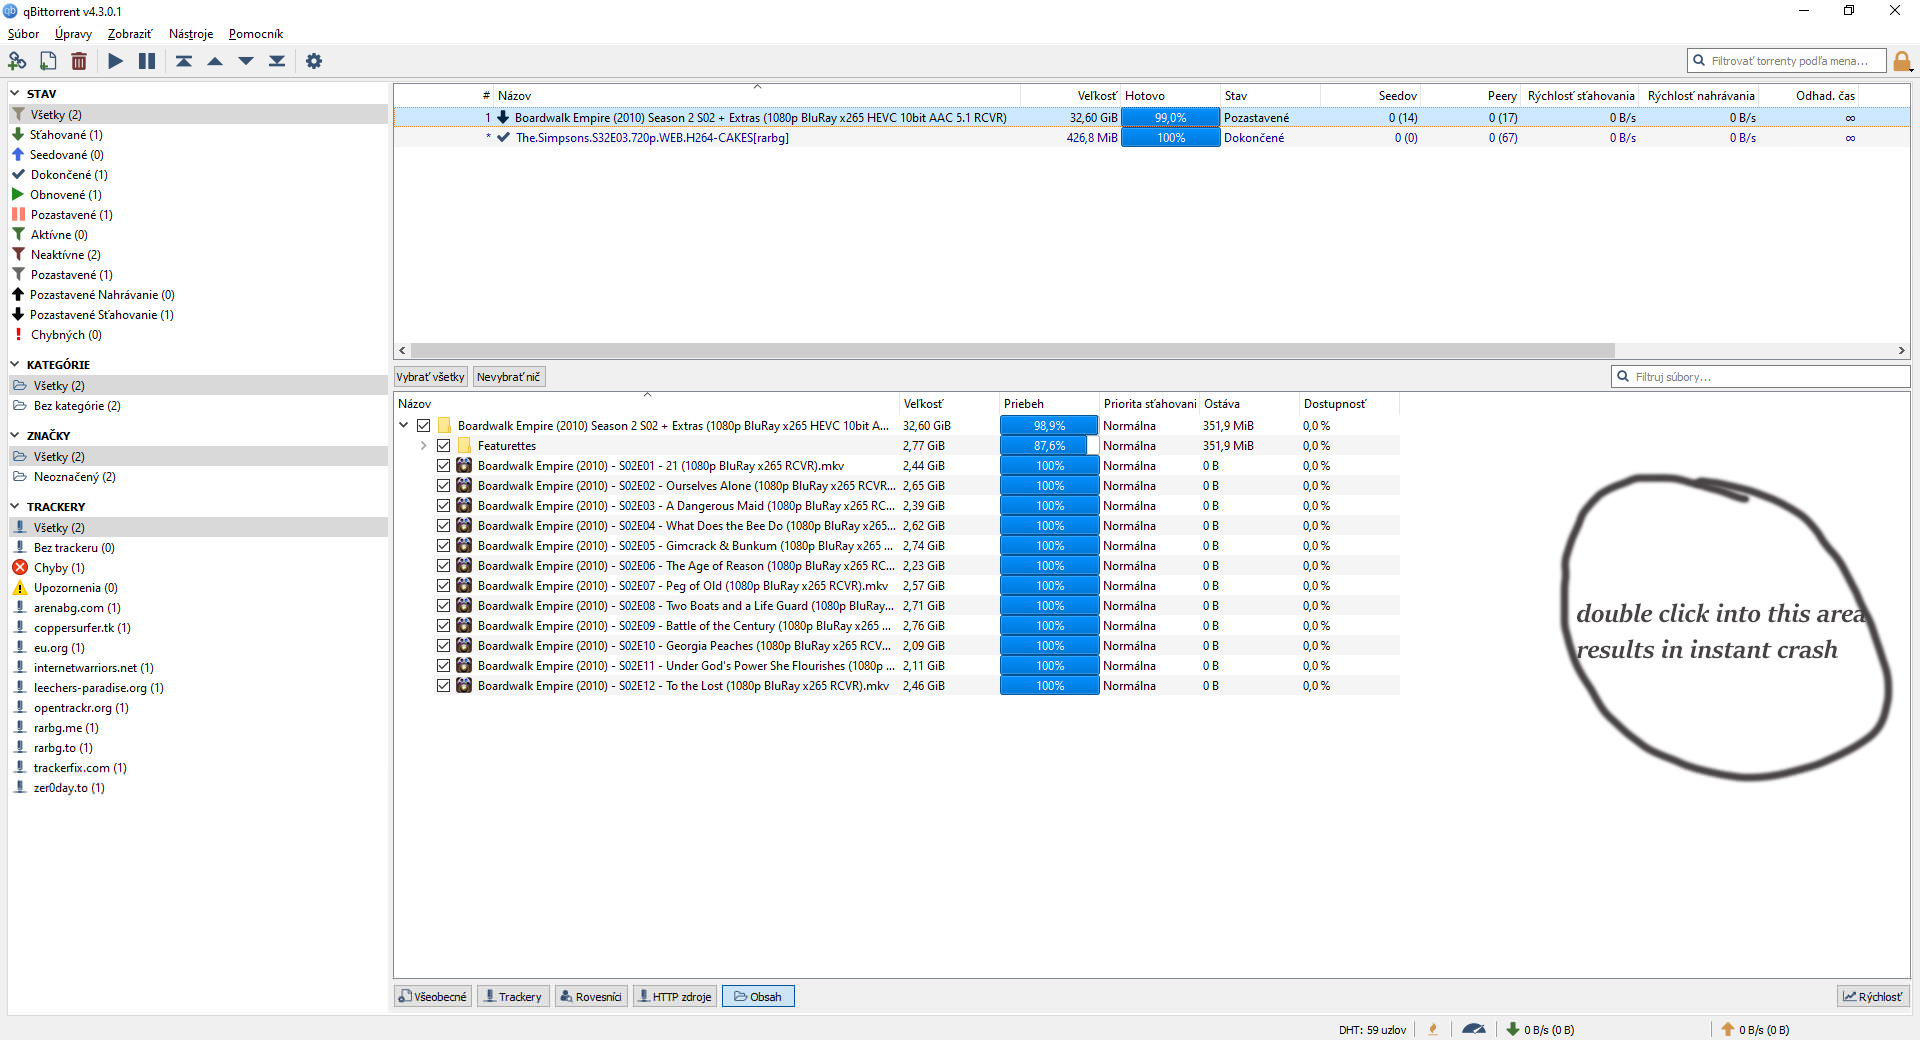The image size is (1920, 1040).
Task: Move torrent down in queue
Action: coord(246,61)
